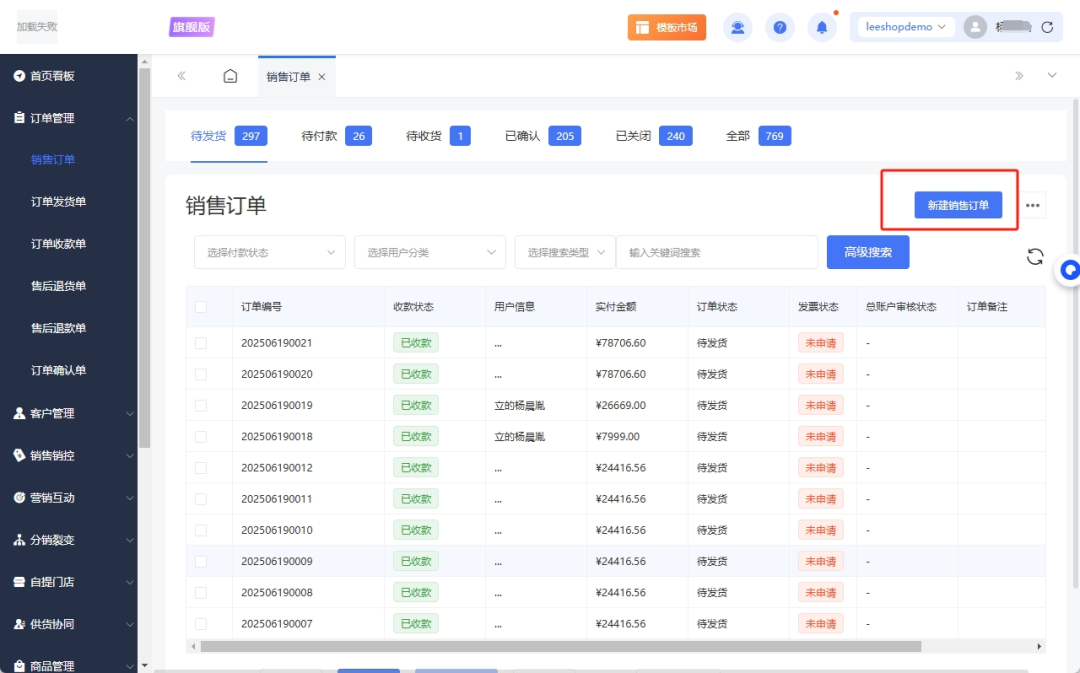Viewport: 1080px width, 673px height.
Task: Select the checkbox for order 202506190018
Action: tap(201, 437)
